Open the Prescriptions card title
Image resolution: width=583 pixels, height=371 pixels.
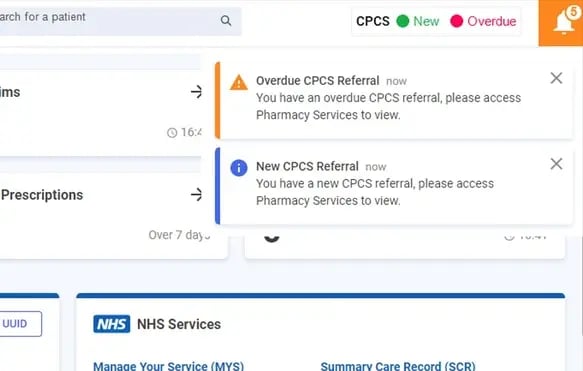tap(42, 195)
